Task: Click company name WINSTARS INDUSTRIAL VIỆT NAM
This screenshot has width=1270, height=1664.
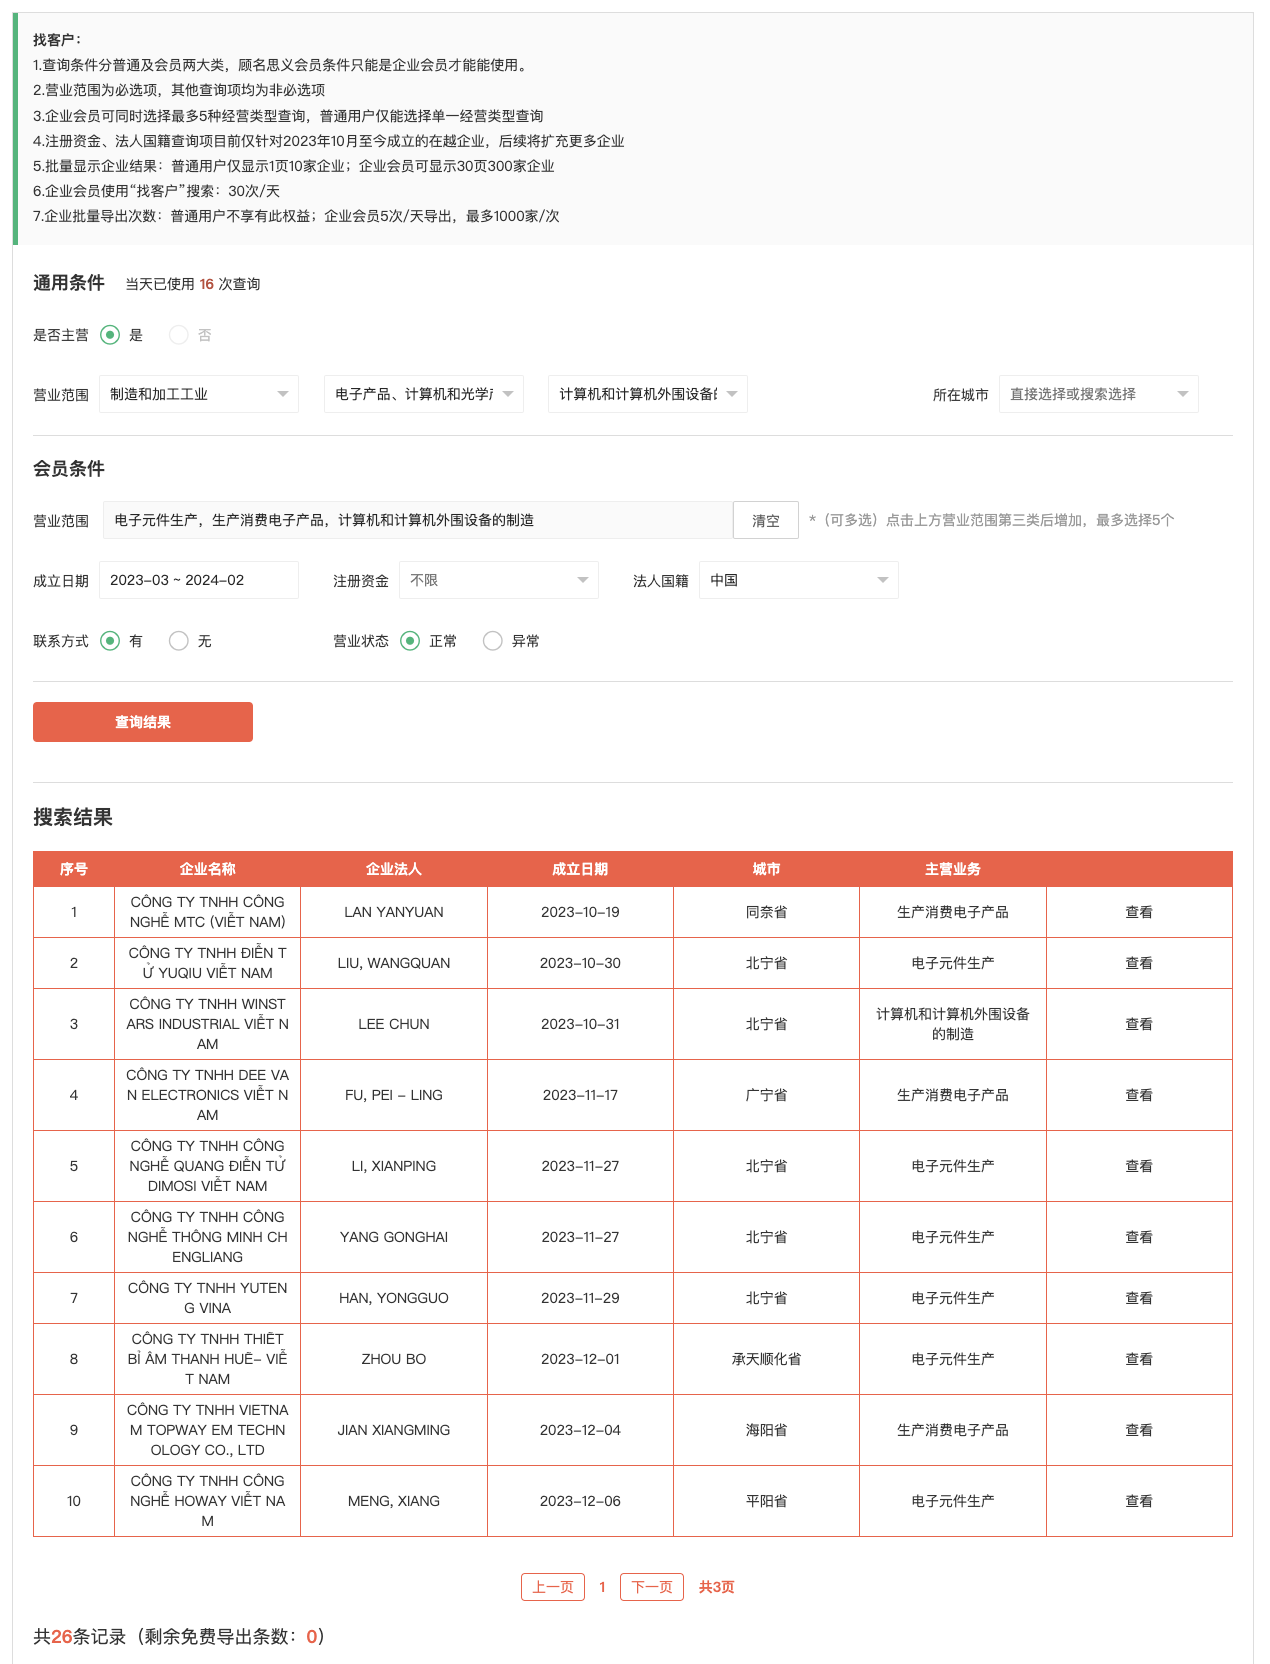Action: 207,1024
